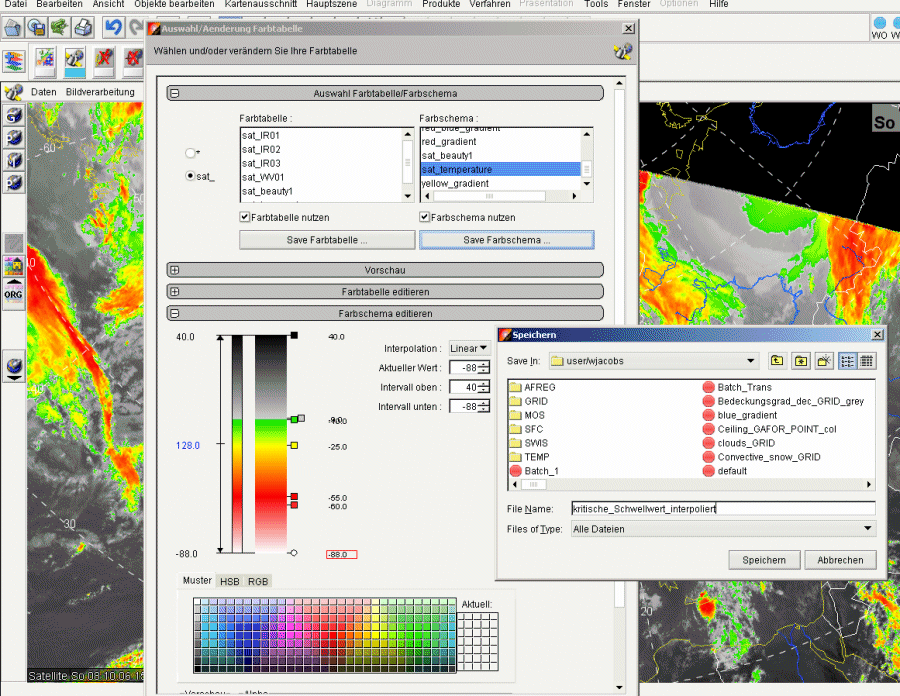Image resolution: width=900 pixels, height=696 pixels.
Task: Click the Intervall oben spinner arrows
Action: coord(484,387)
